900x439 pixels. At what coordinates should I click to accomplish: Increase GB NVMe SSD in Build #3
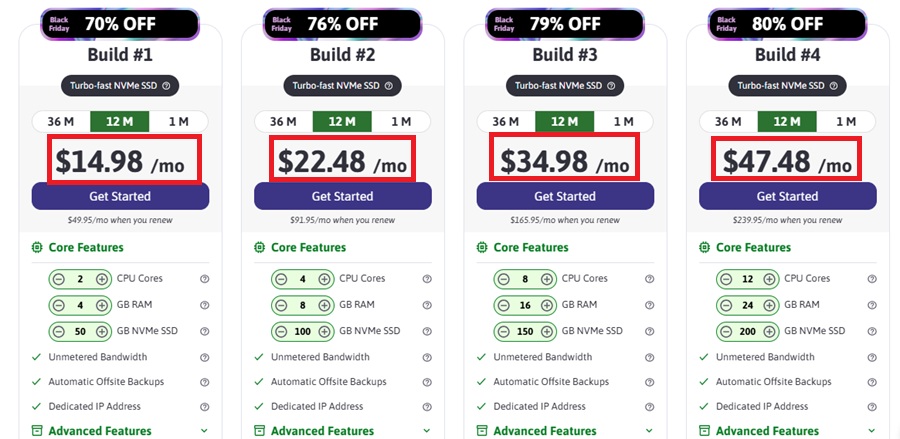(546, 331)
